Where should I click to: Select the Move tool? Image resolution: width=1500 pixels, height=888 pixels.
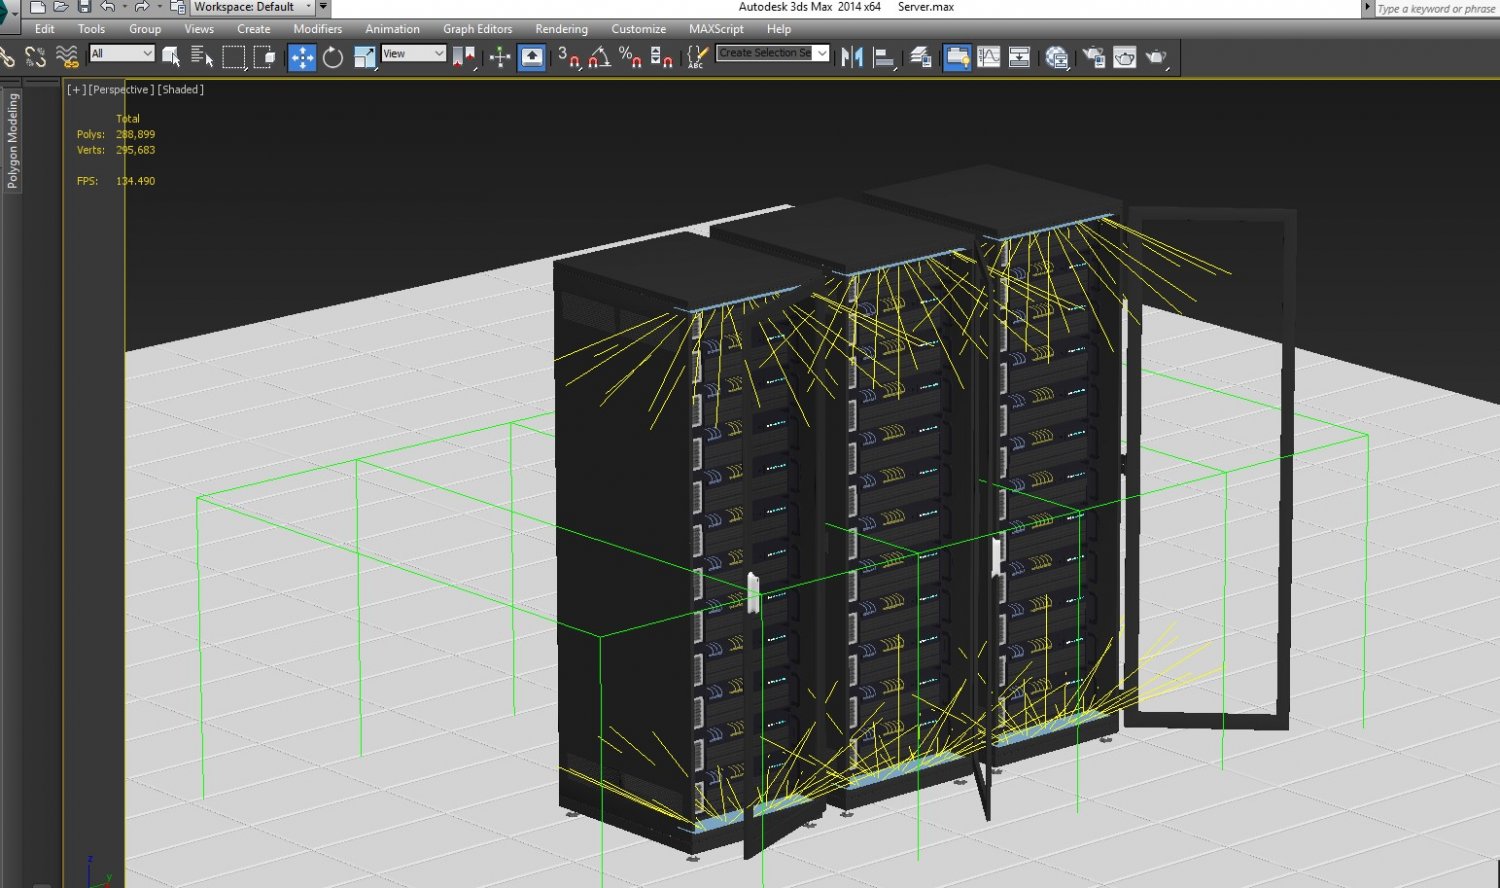(302, 57)
